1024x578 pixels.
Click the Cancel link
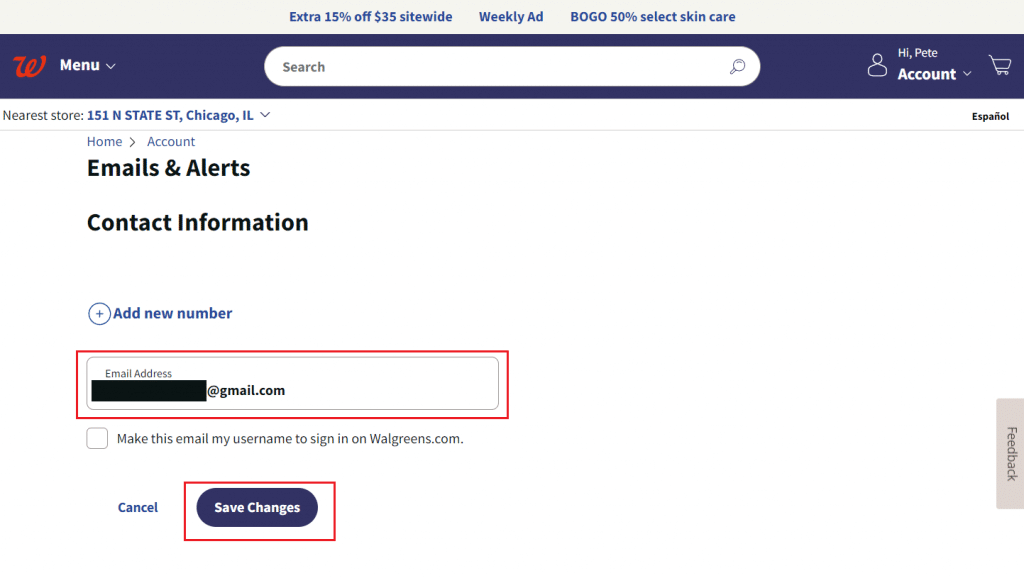click(138, 508)
